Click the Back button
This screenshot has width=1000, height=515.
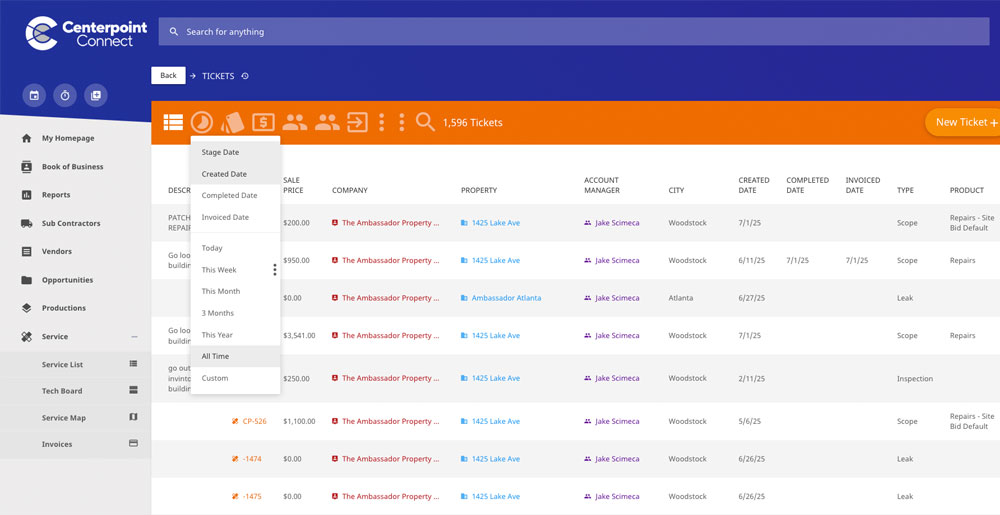pos(168,75)
